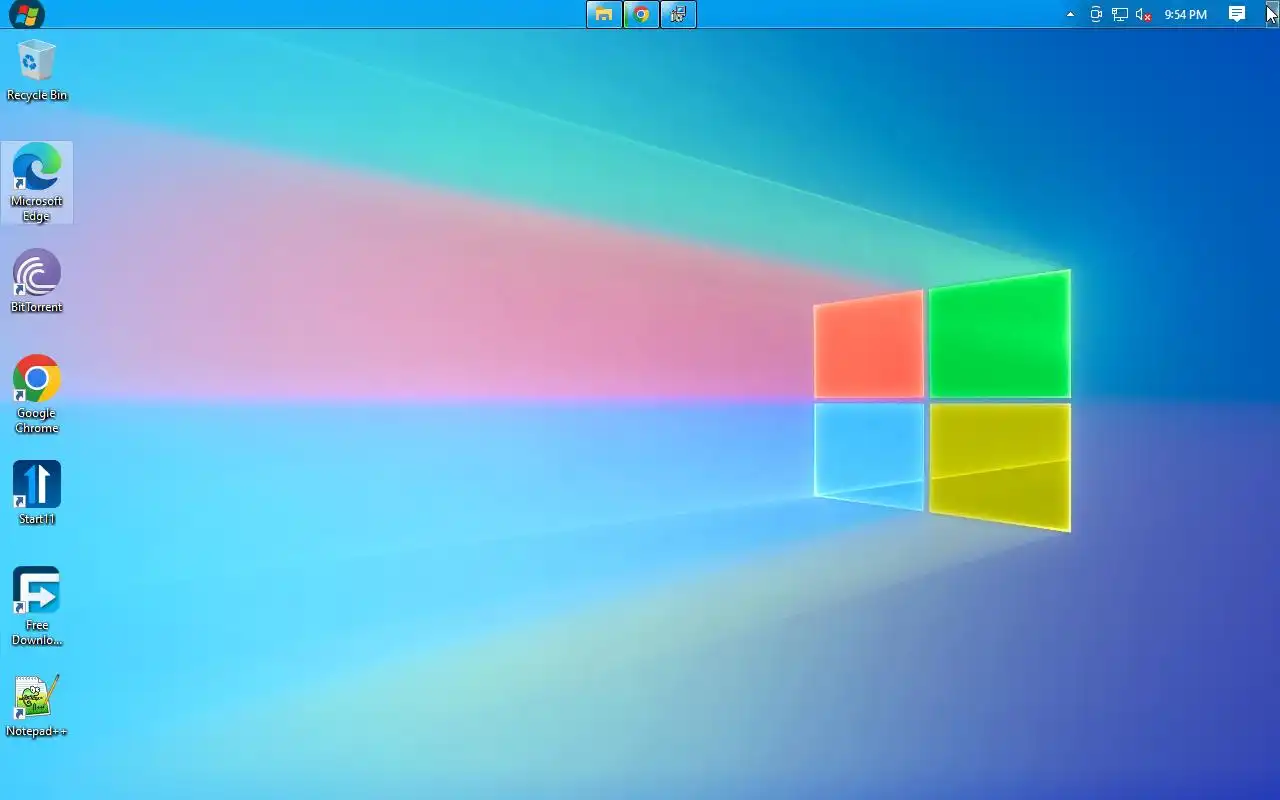Select the Notepad++ desktop shortcut
The width and height of the screenshot is (1280, 800).
37,706
